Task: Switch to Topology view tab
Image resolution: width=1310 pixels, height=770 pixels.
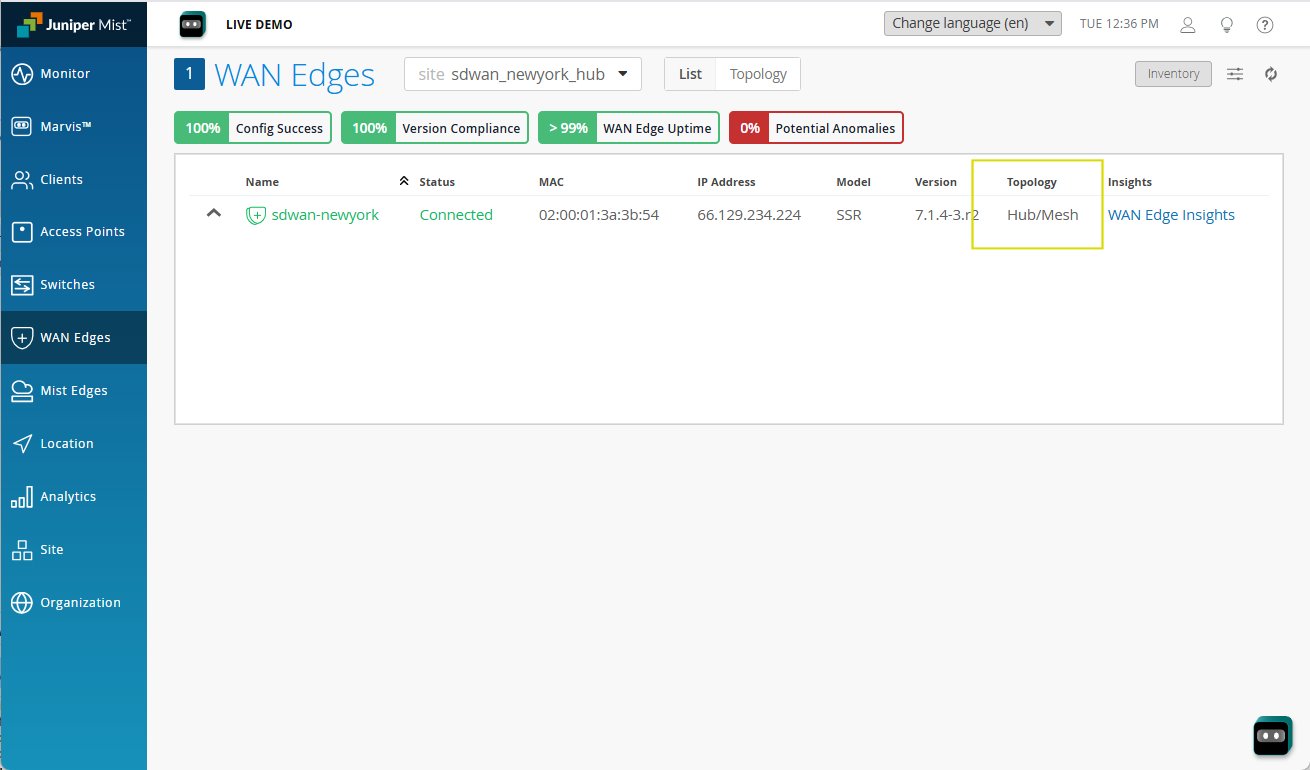Action: pyautogui.click(x=758, y=74)
